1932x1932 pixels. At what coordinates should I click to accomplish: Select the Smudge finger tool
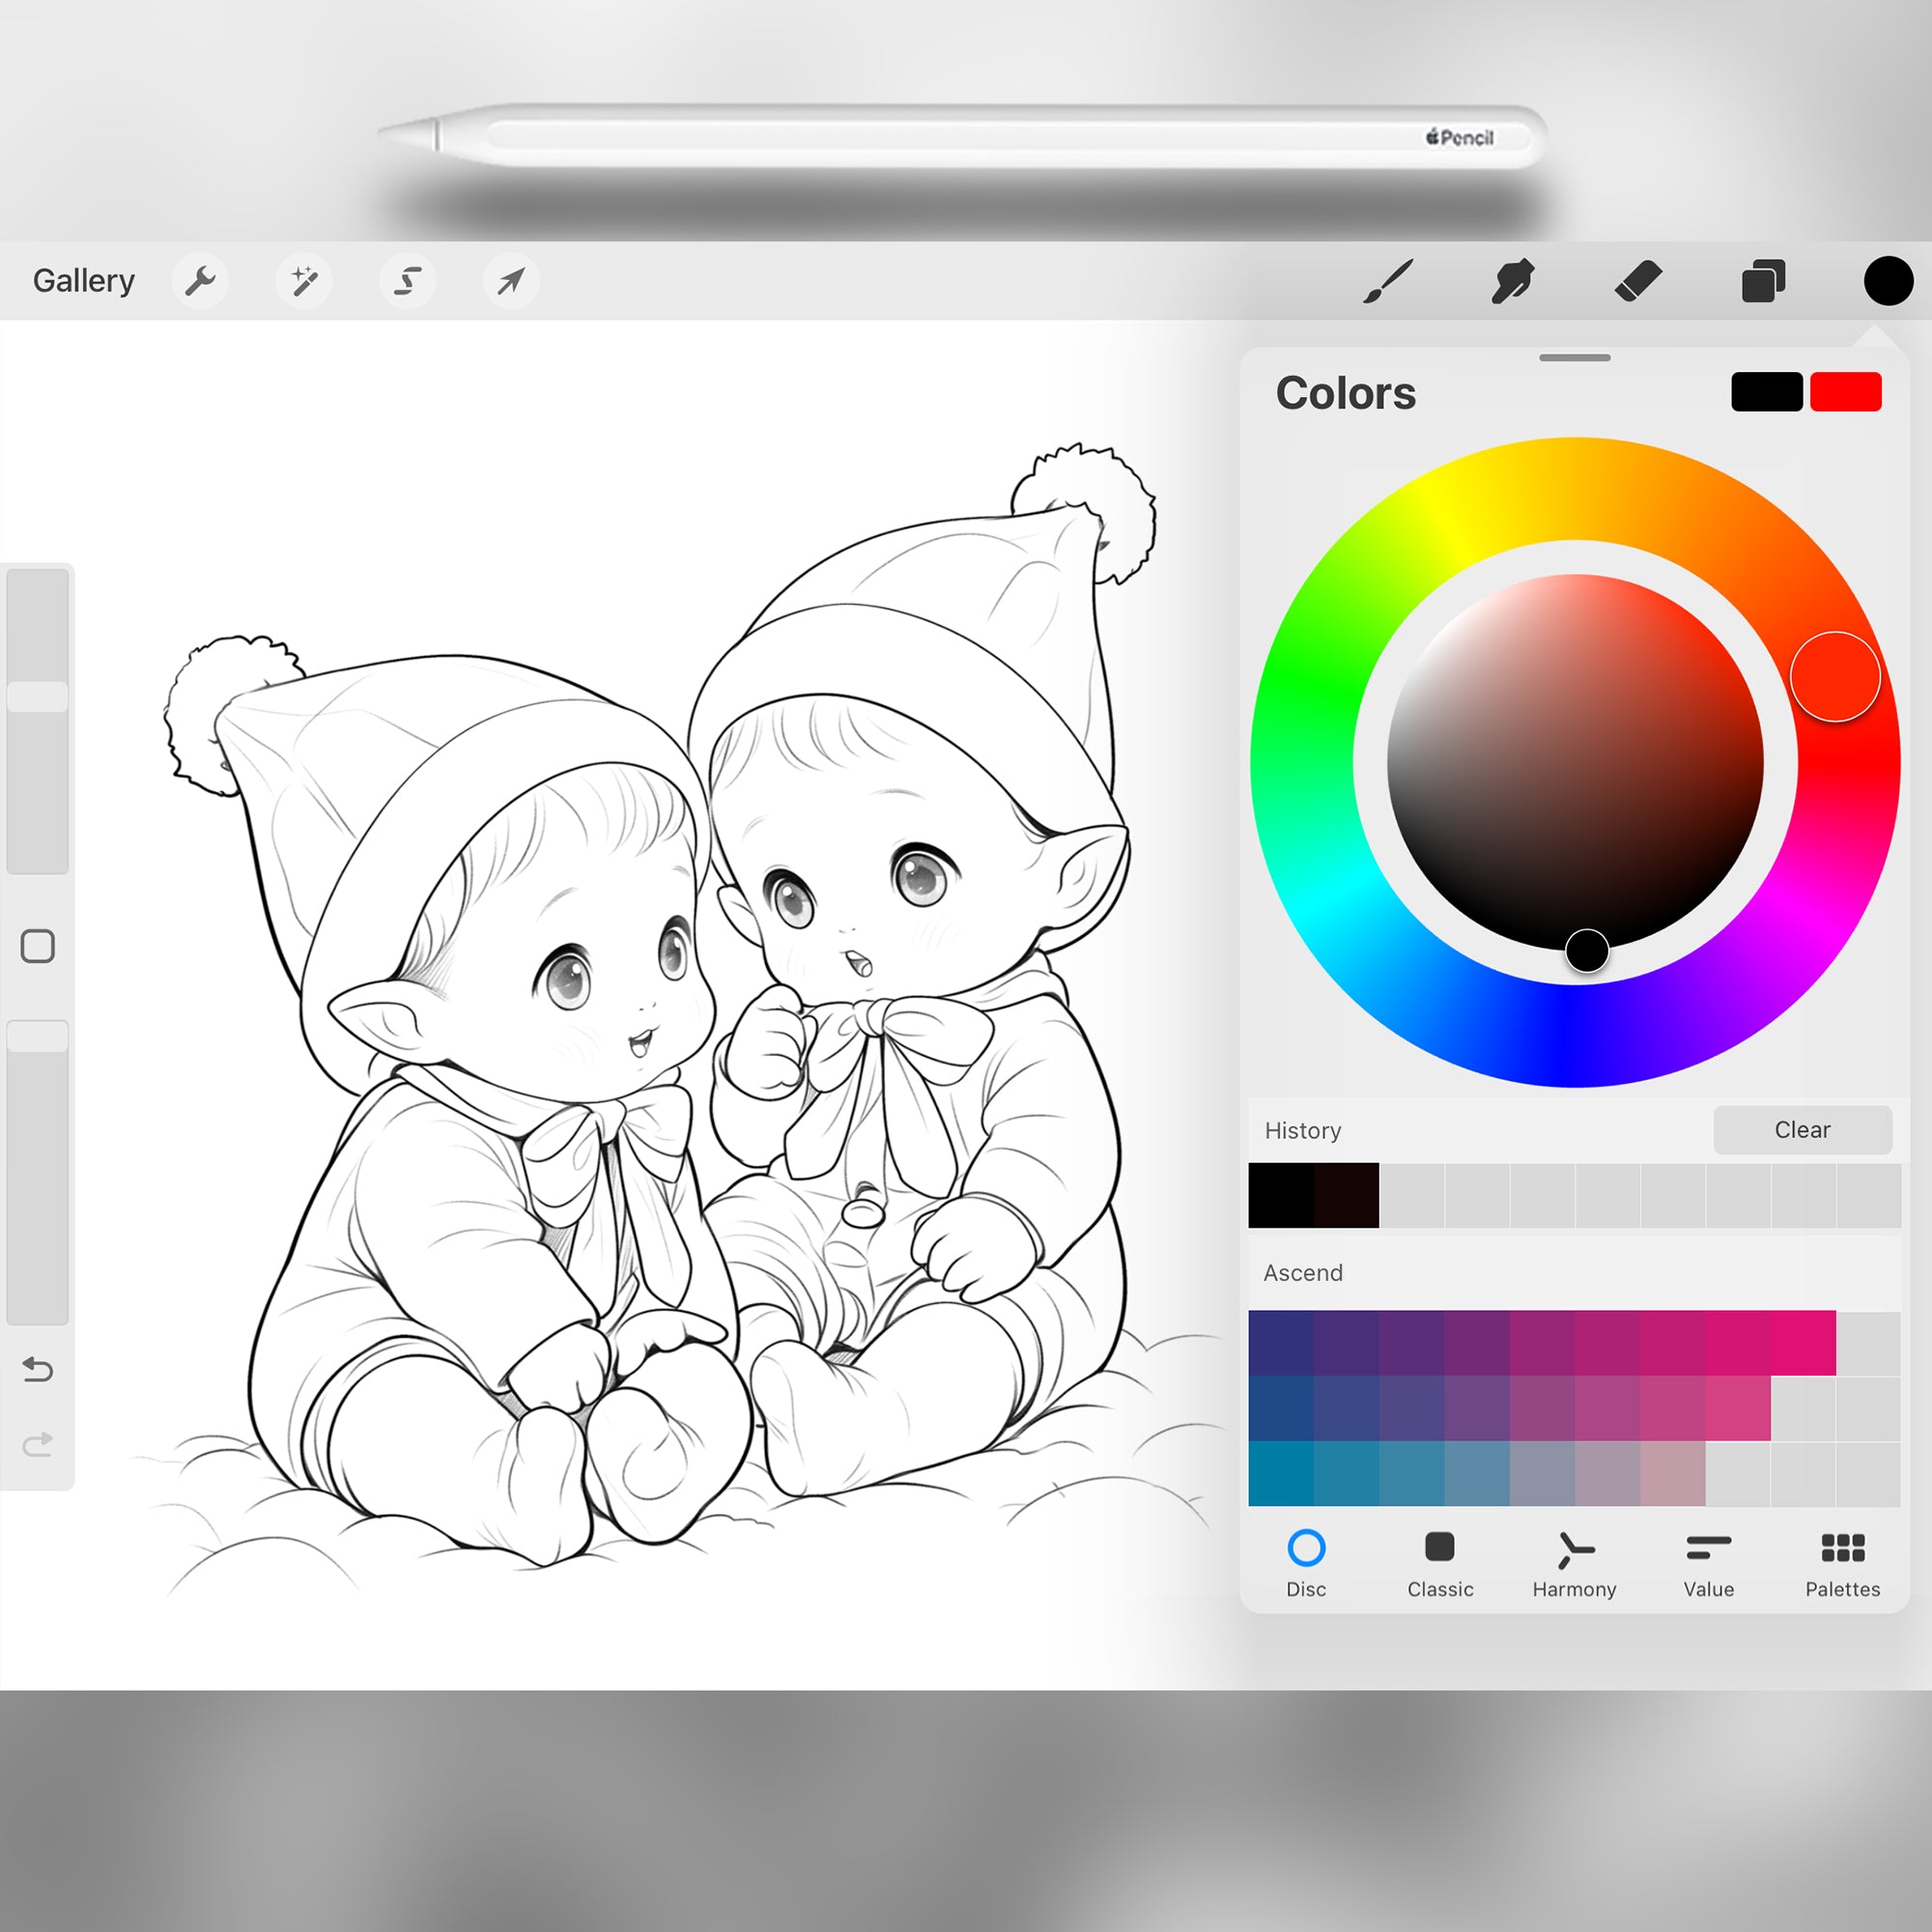(1512, 281)
